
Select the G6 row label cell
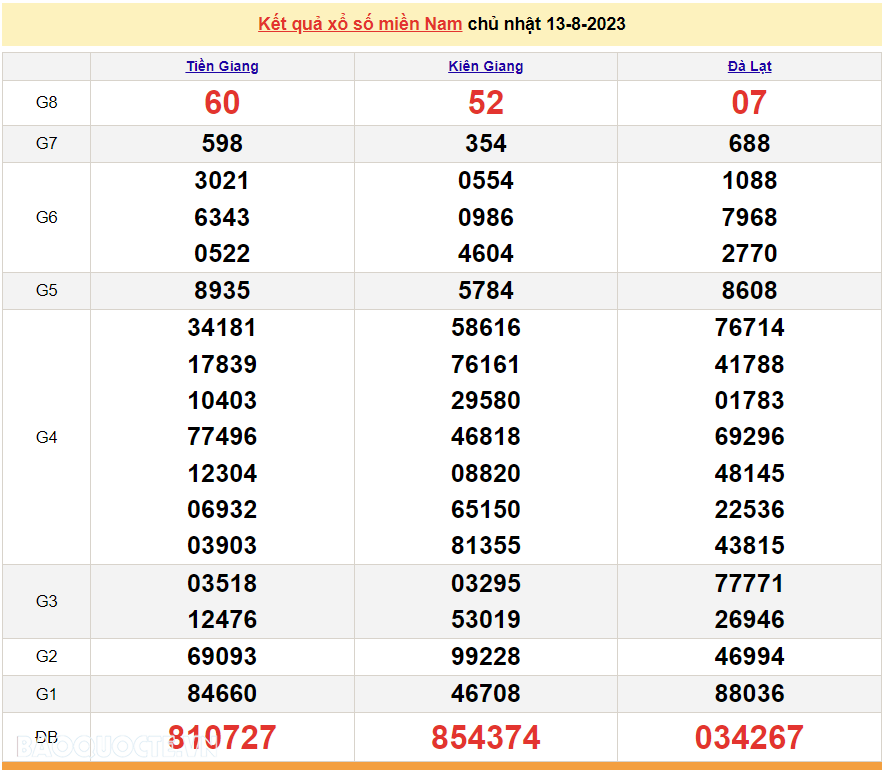pyautogui.click(x=47, y=217)
